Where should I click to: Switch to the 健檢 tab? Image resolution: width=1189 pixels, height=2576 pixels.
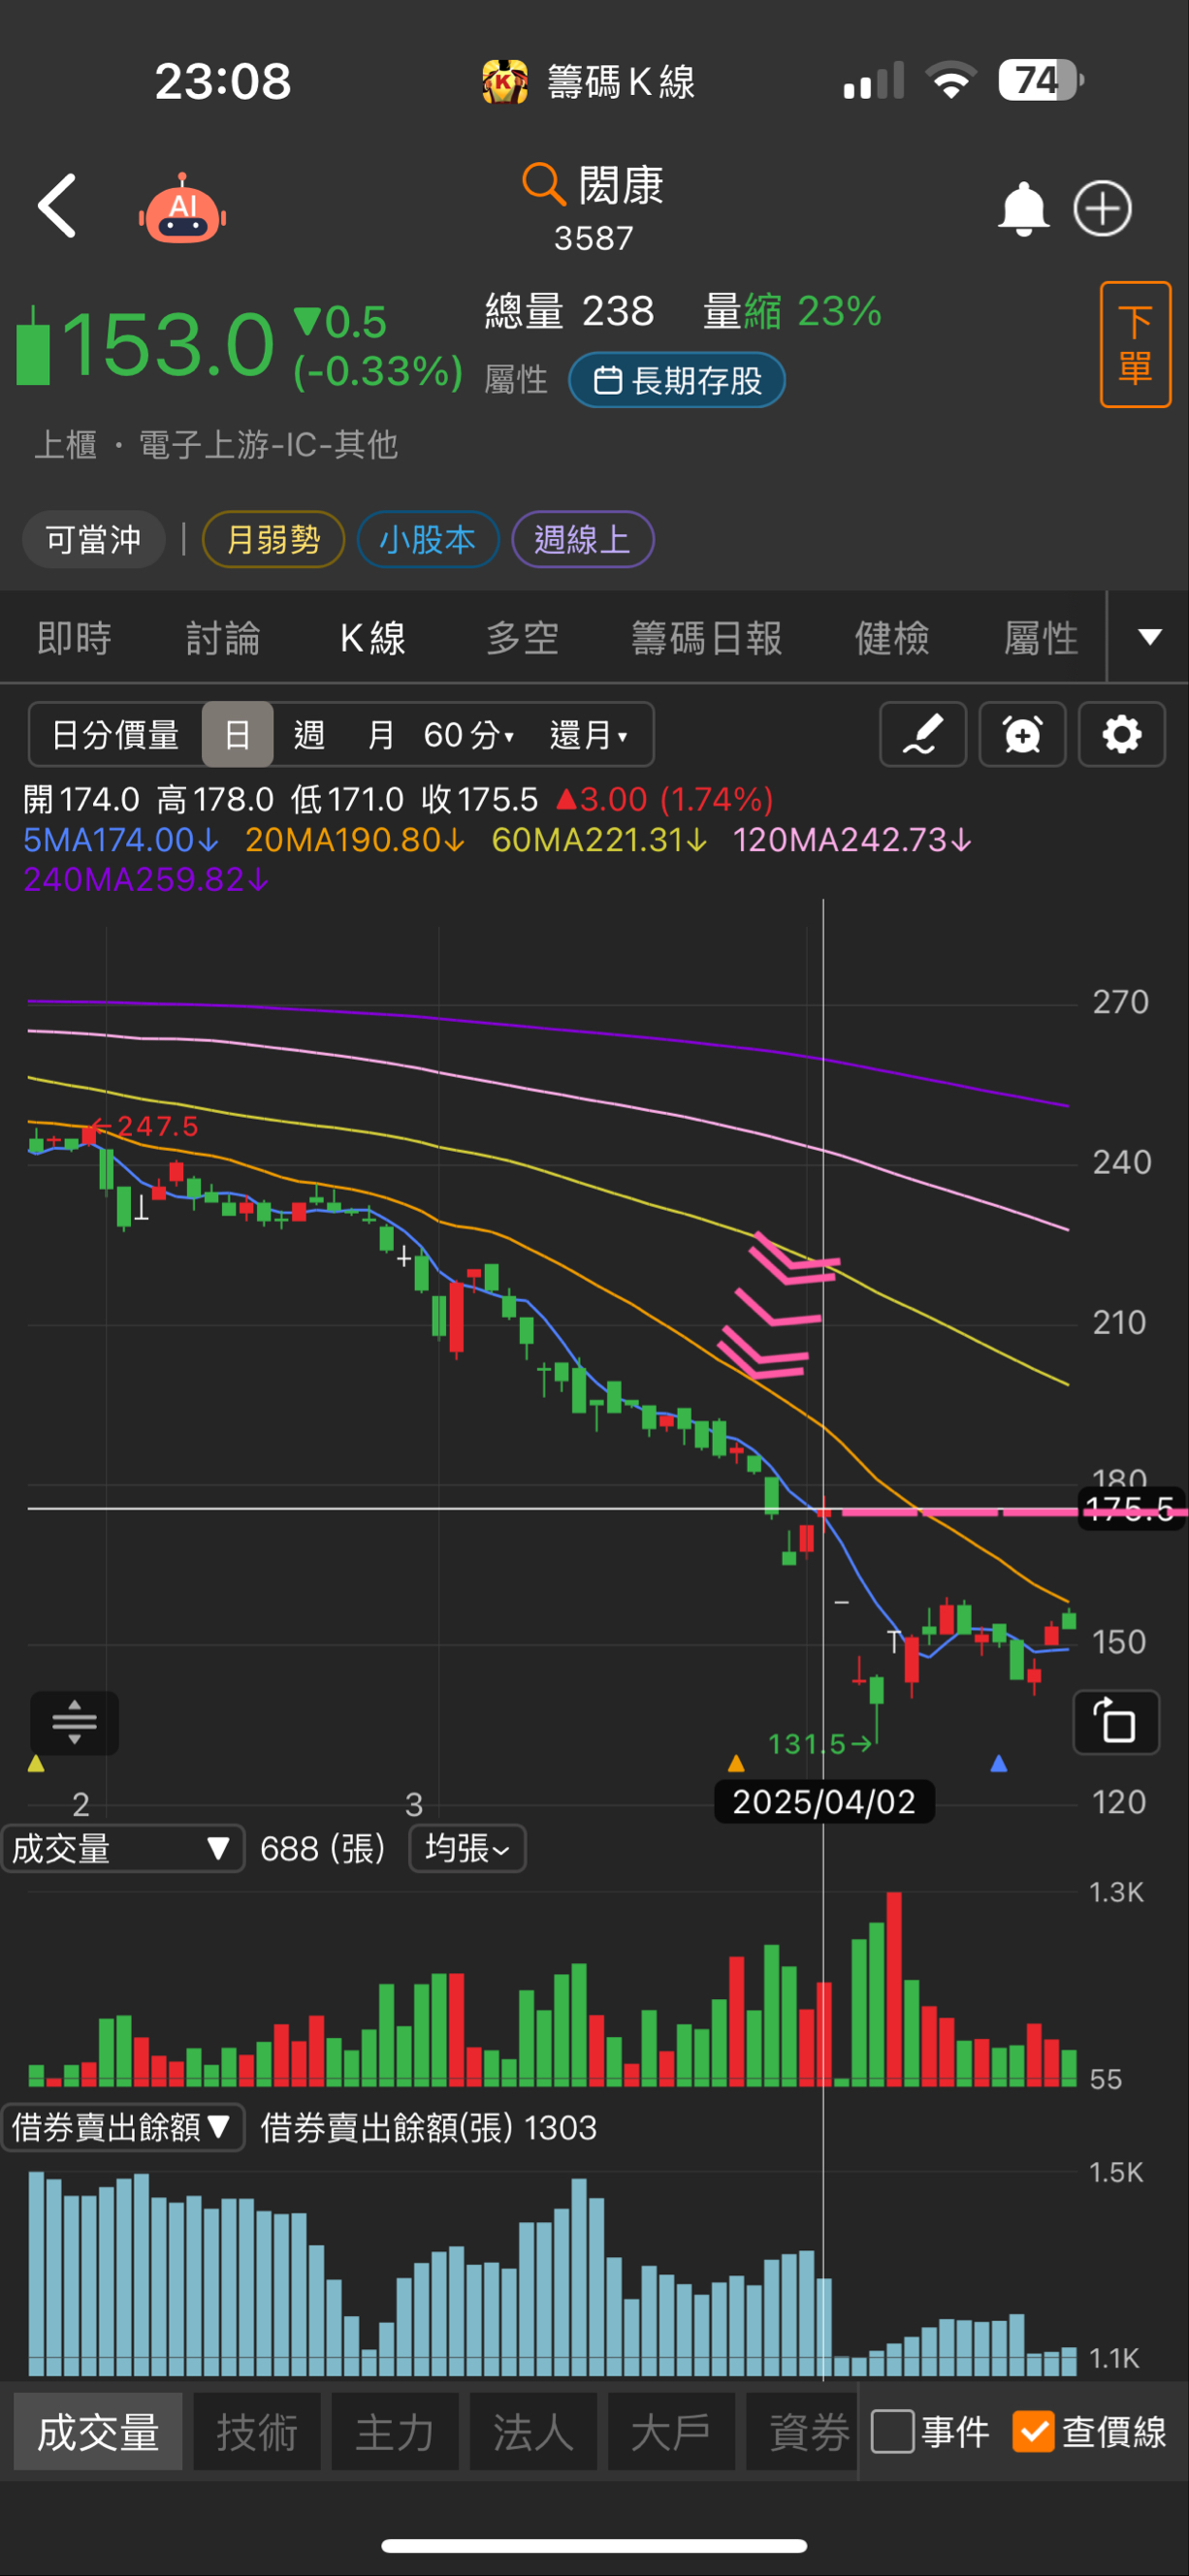(x=892, y=638)
